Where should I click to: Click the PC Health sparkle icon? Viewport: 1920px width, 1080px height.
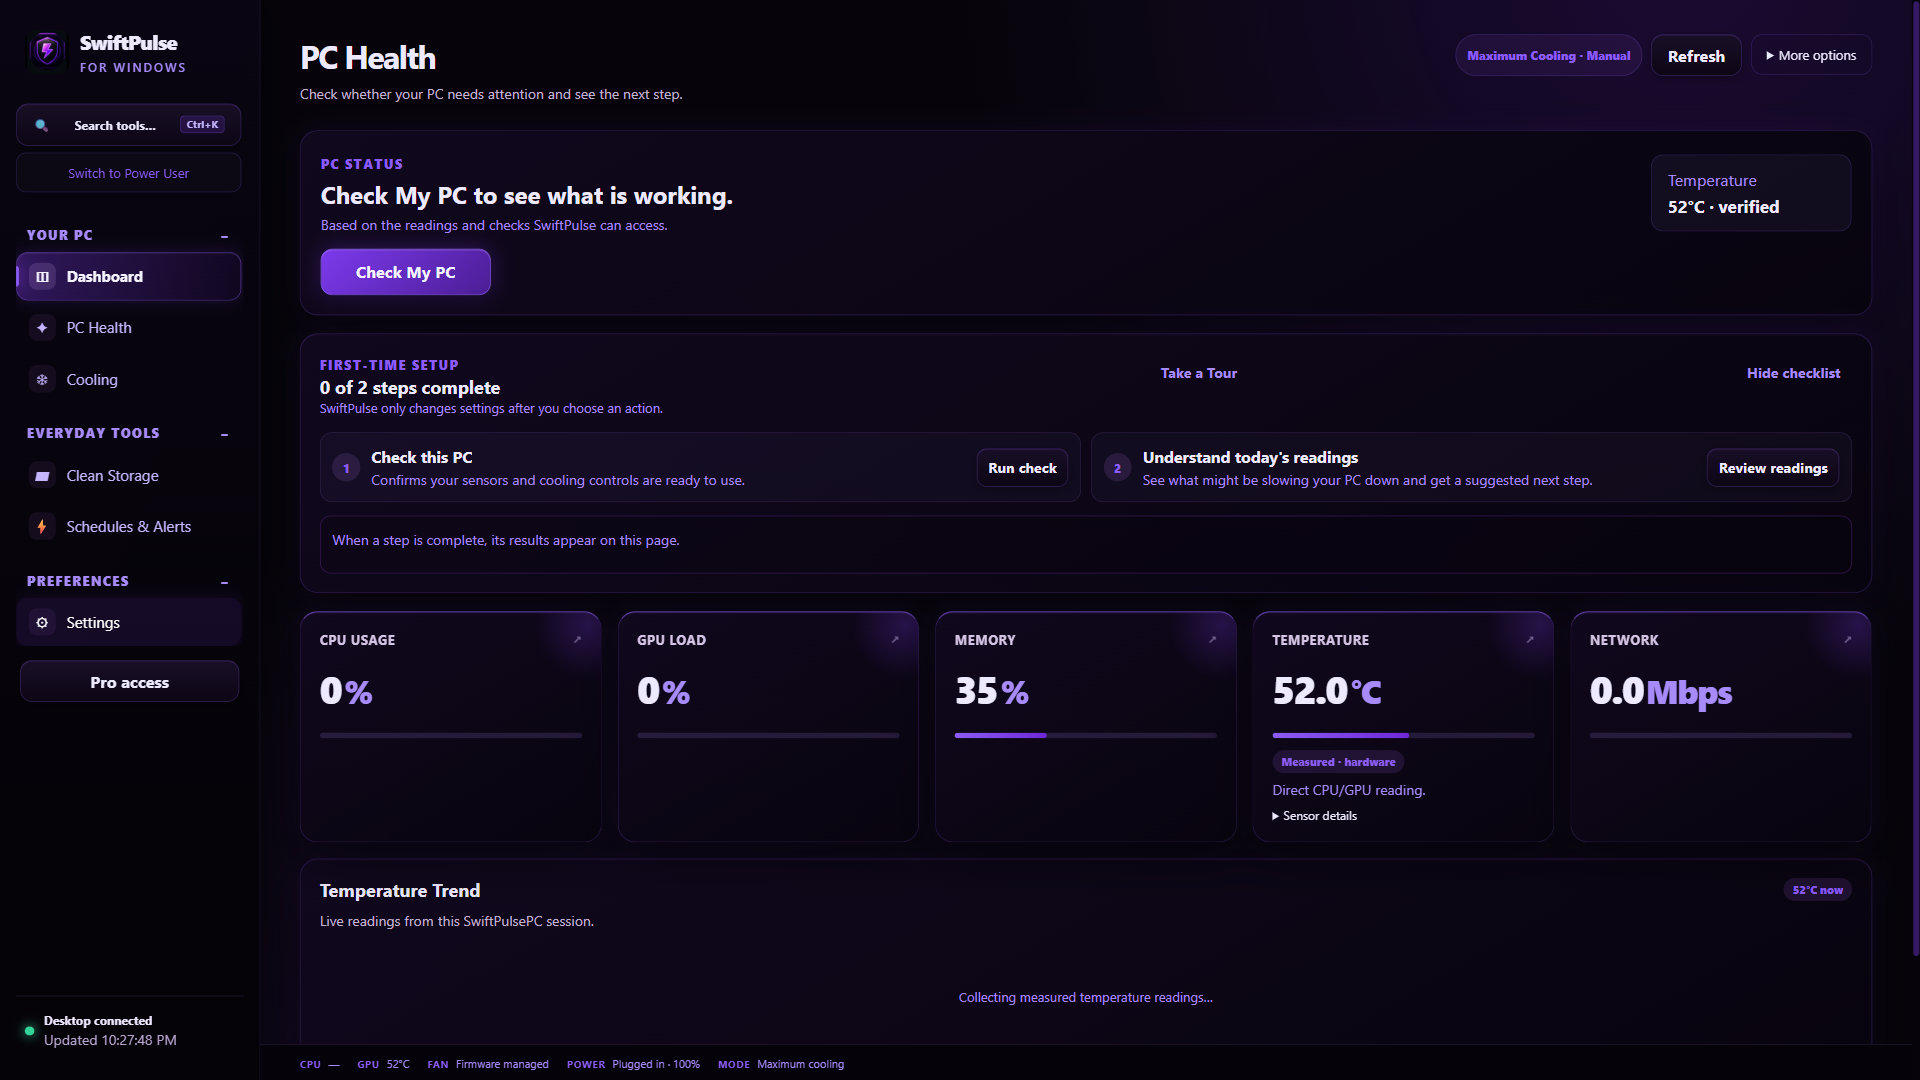(42, 328)
